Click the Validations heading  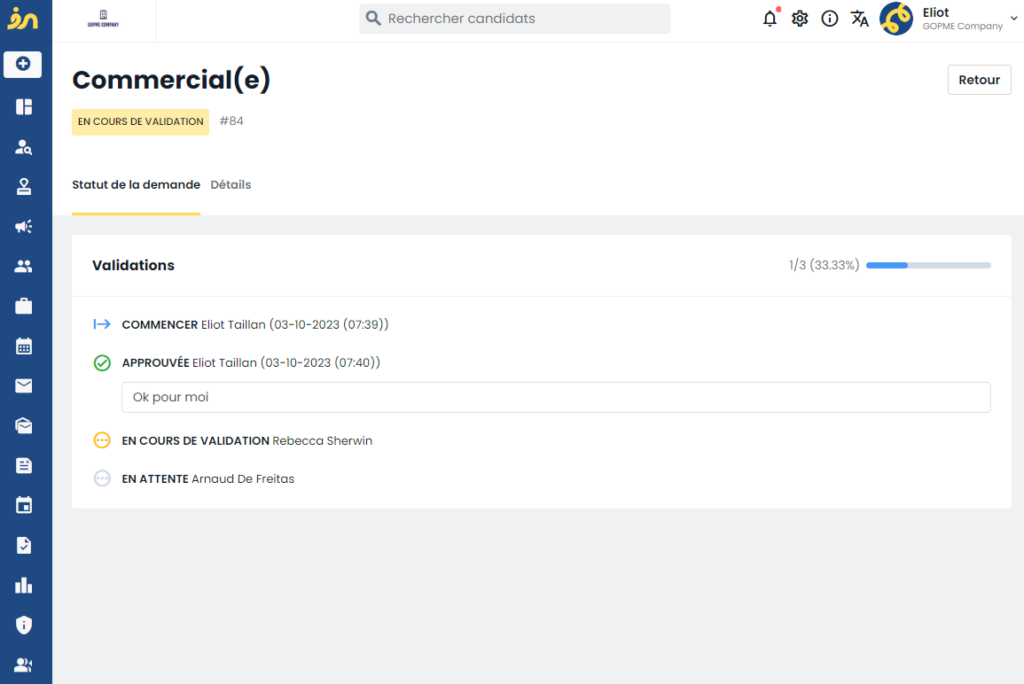(x=133, y=265)
